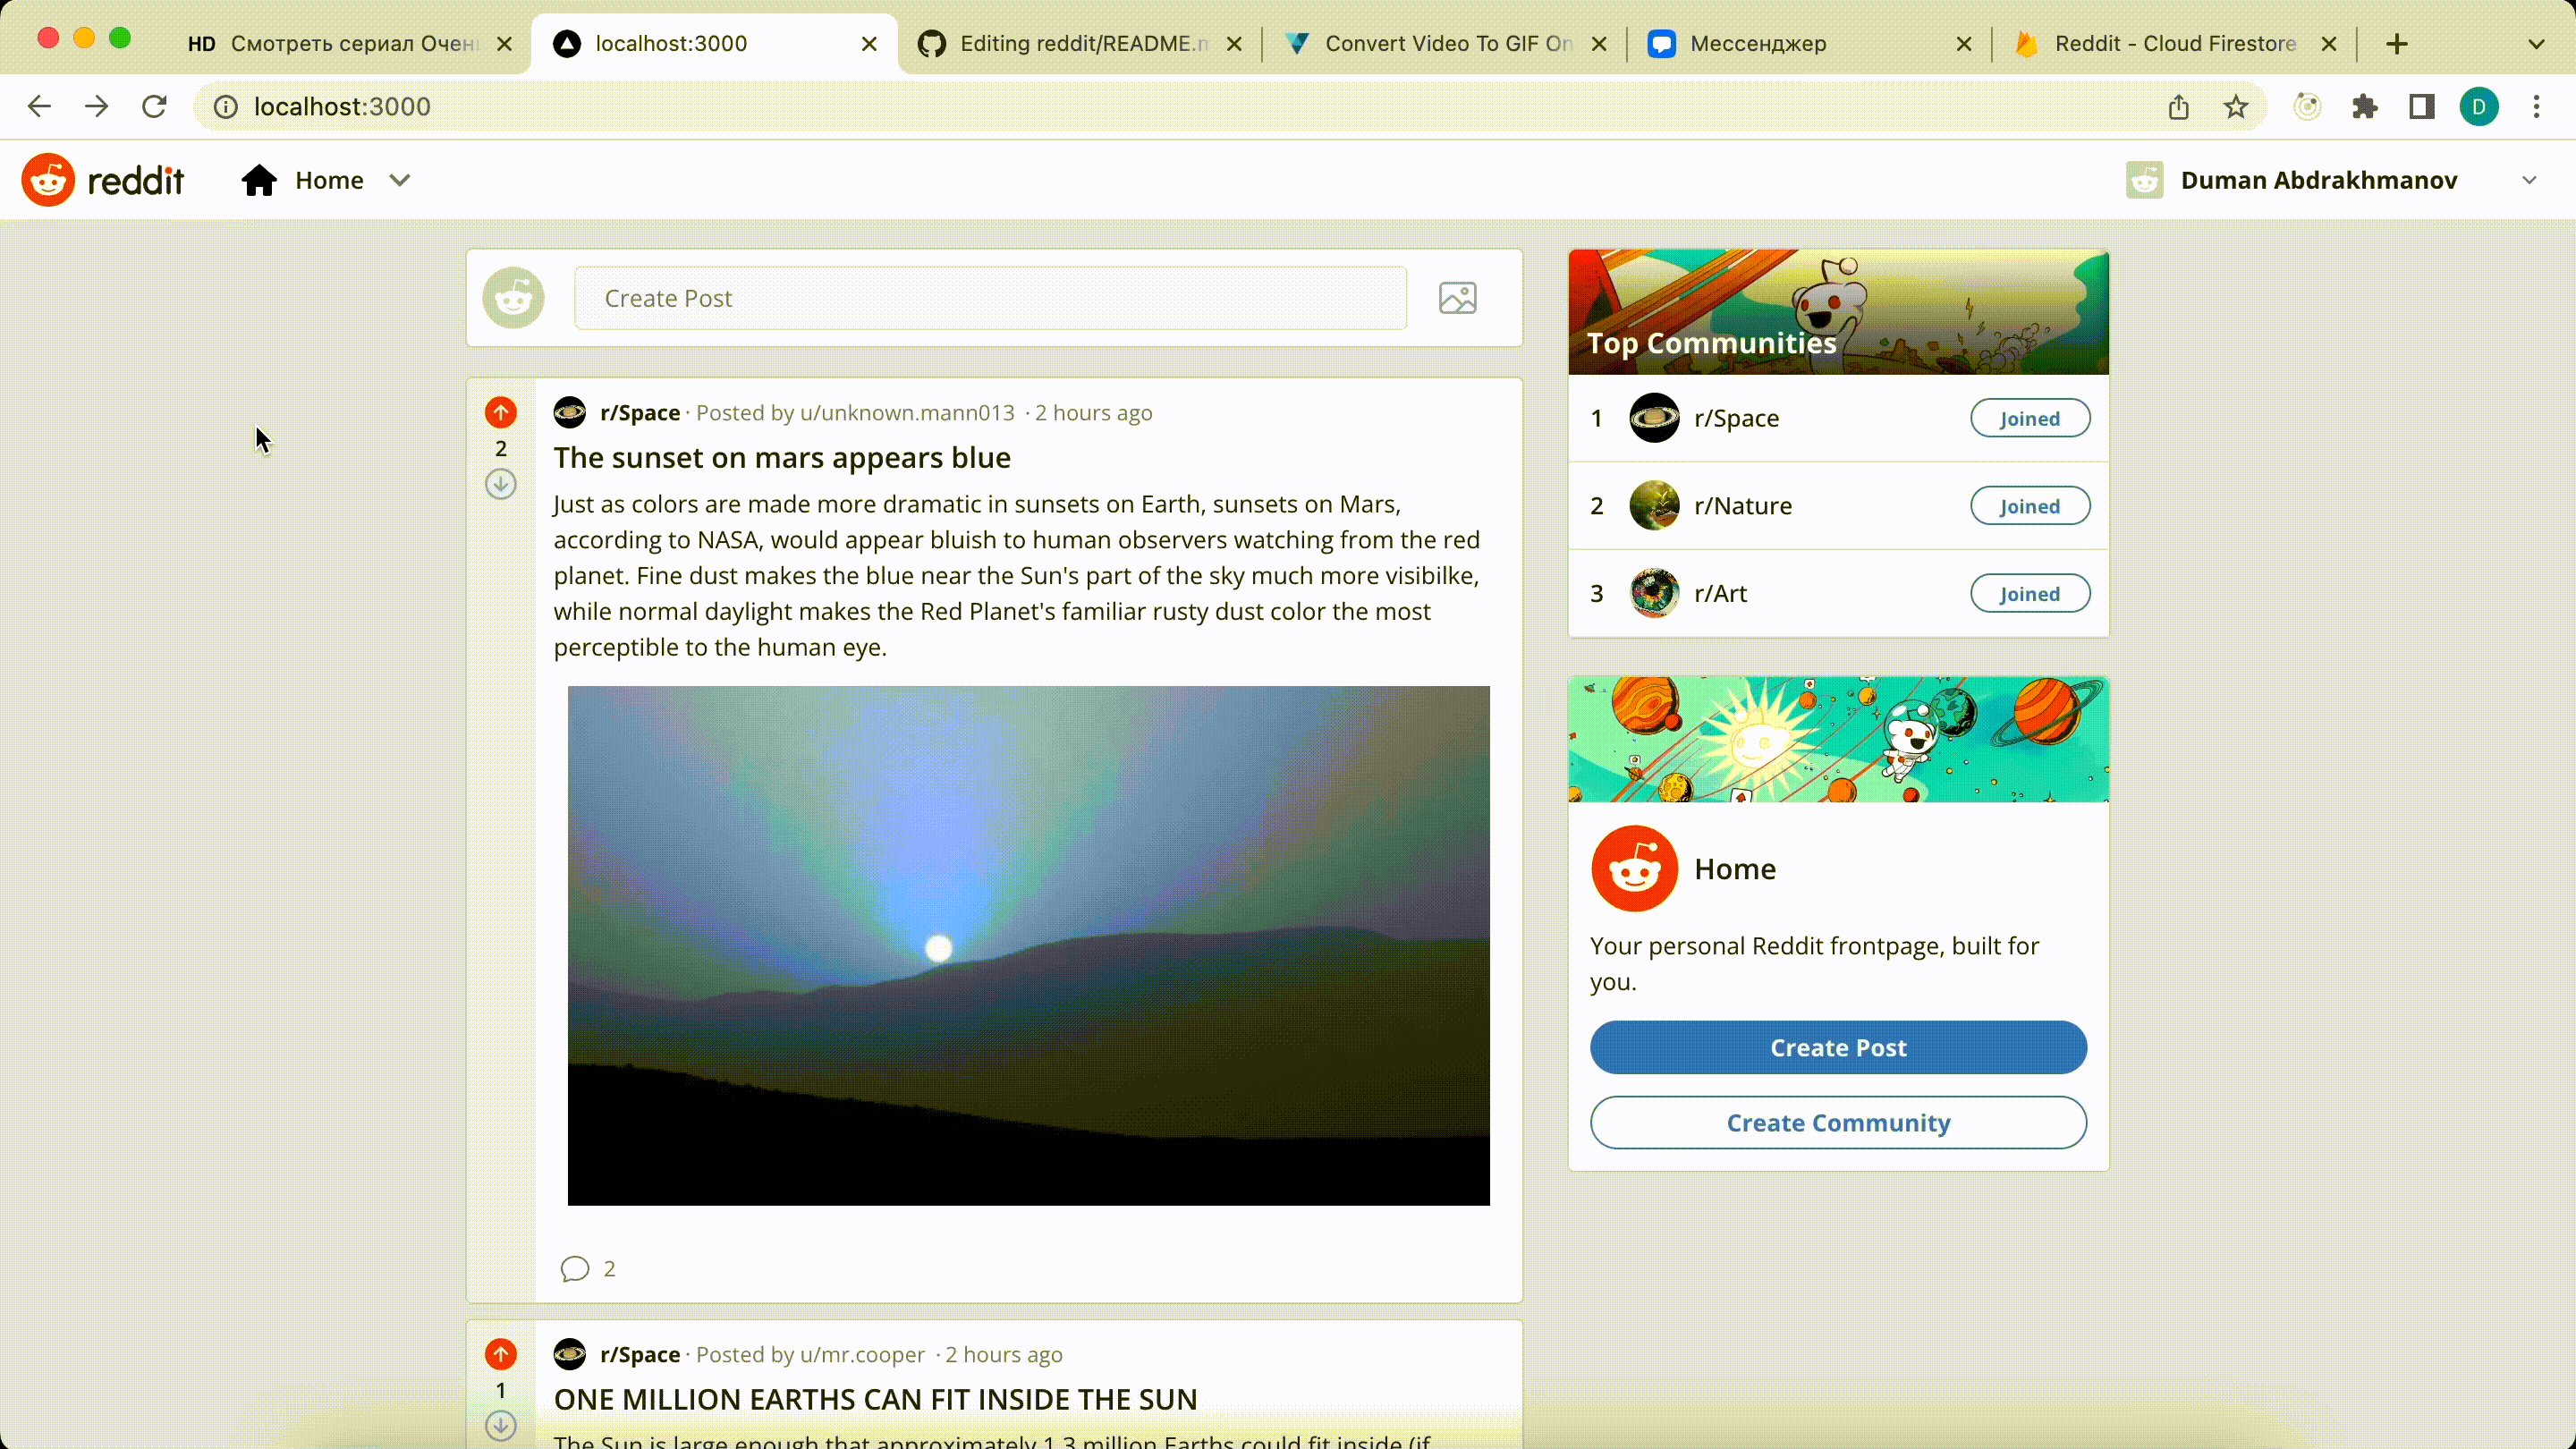Open Chrome profile avatar D
Image resolution: width=2576 pixels, height=1449 pixels.
(2479, 107)
